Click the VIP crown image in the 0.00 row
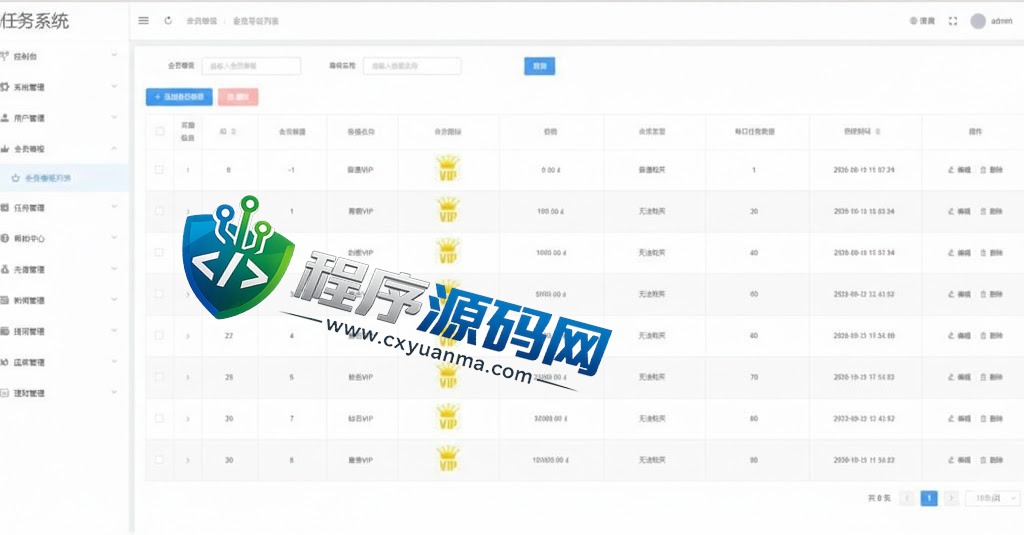The image size is (1024, 535). [x=448, y=169]
